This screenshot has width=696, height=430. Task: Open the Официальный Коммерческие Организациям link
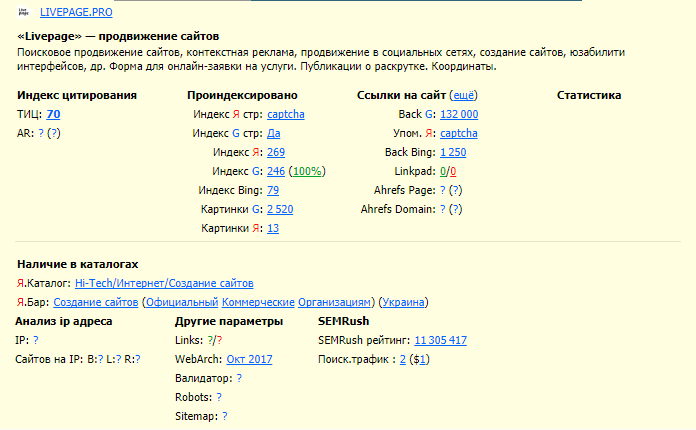259,302
